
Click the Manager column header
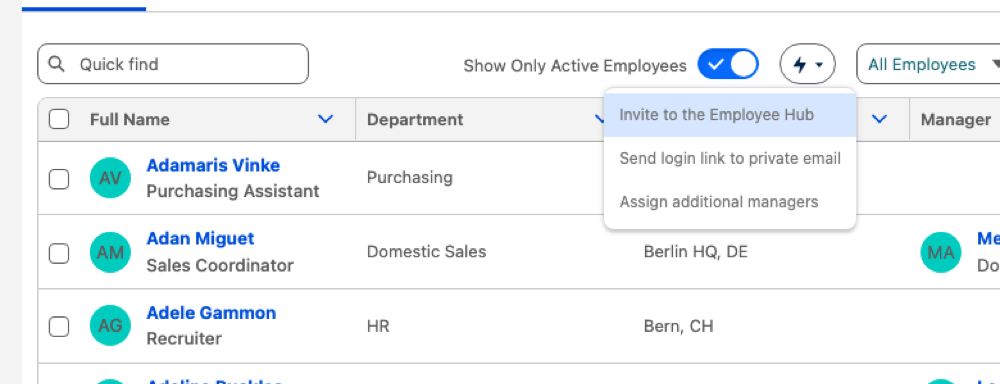click(x=955, y=119)
